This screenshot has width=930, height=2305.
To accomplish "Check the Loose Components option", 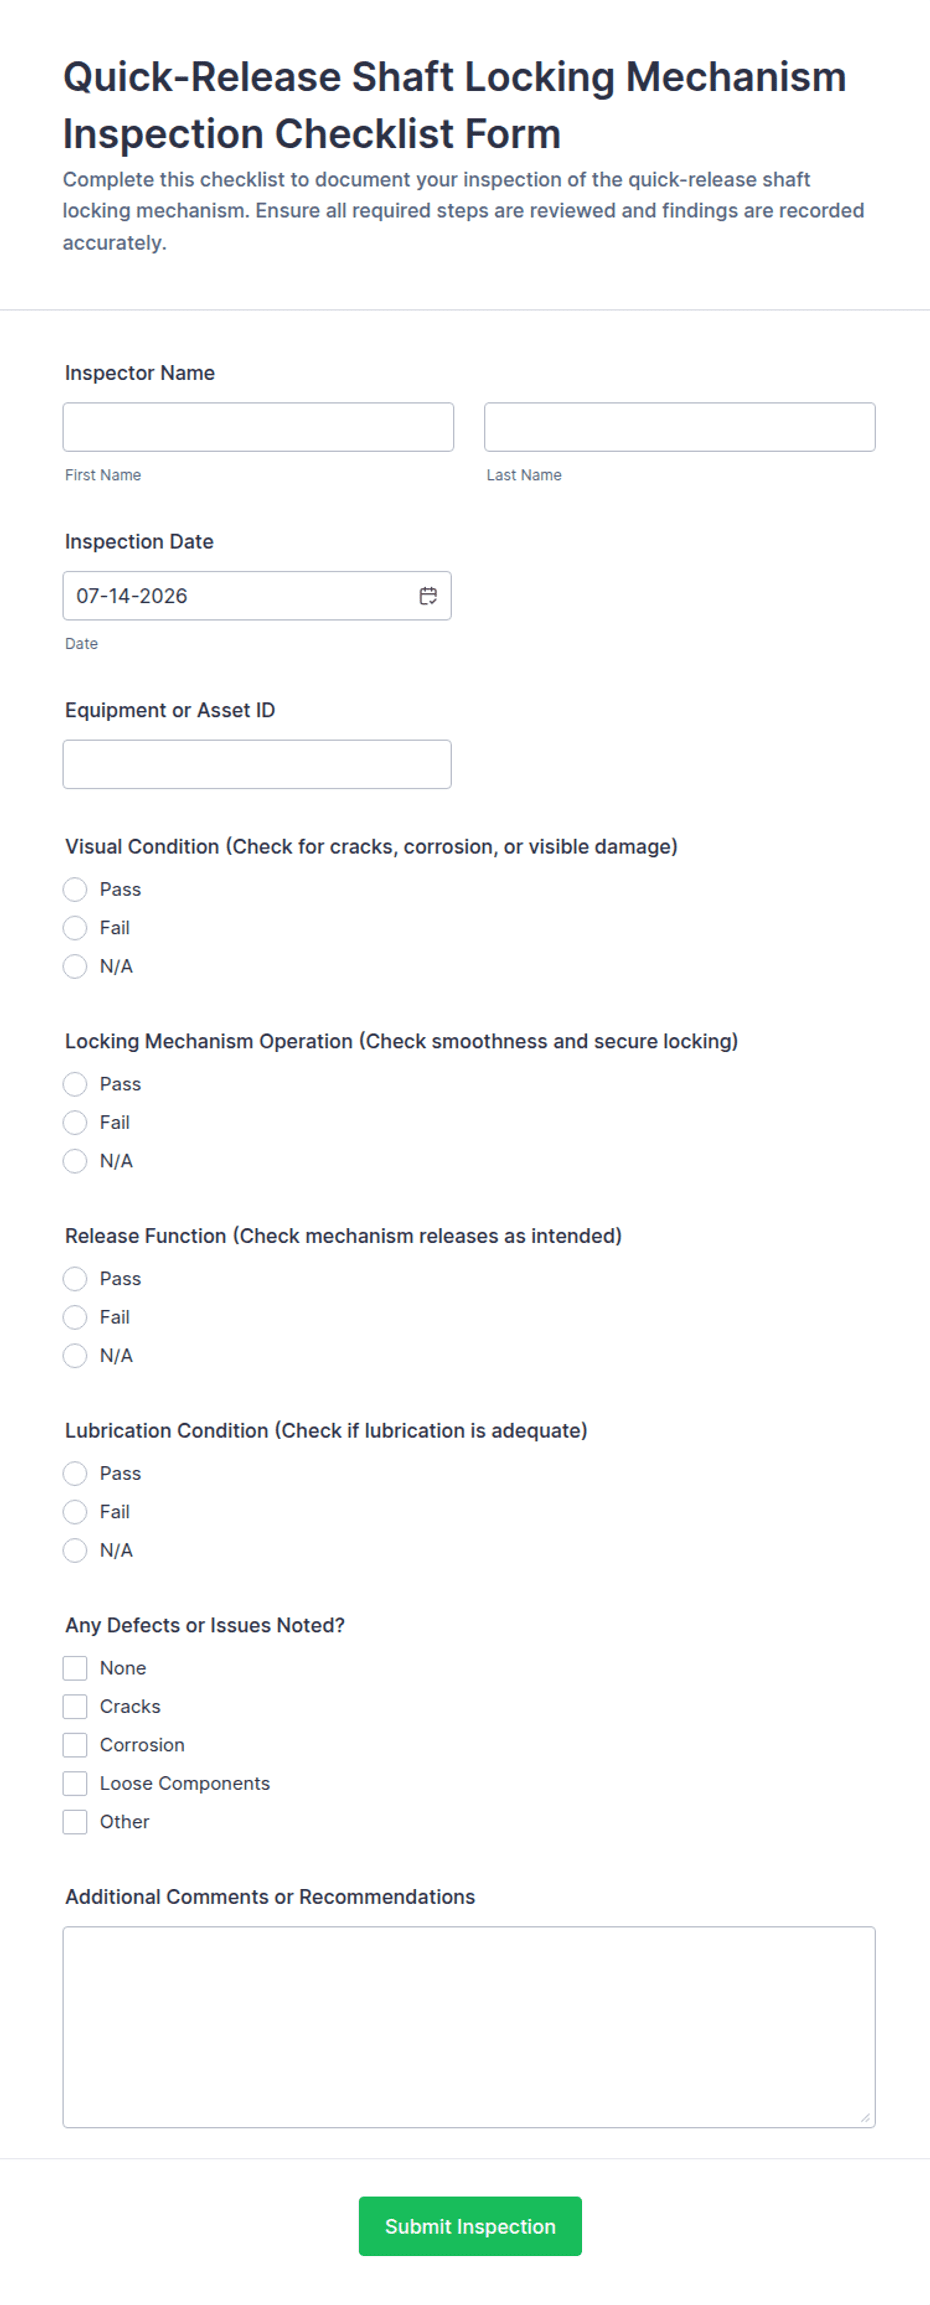I will point(75,1783).
